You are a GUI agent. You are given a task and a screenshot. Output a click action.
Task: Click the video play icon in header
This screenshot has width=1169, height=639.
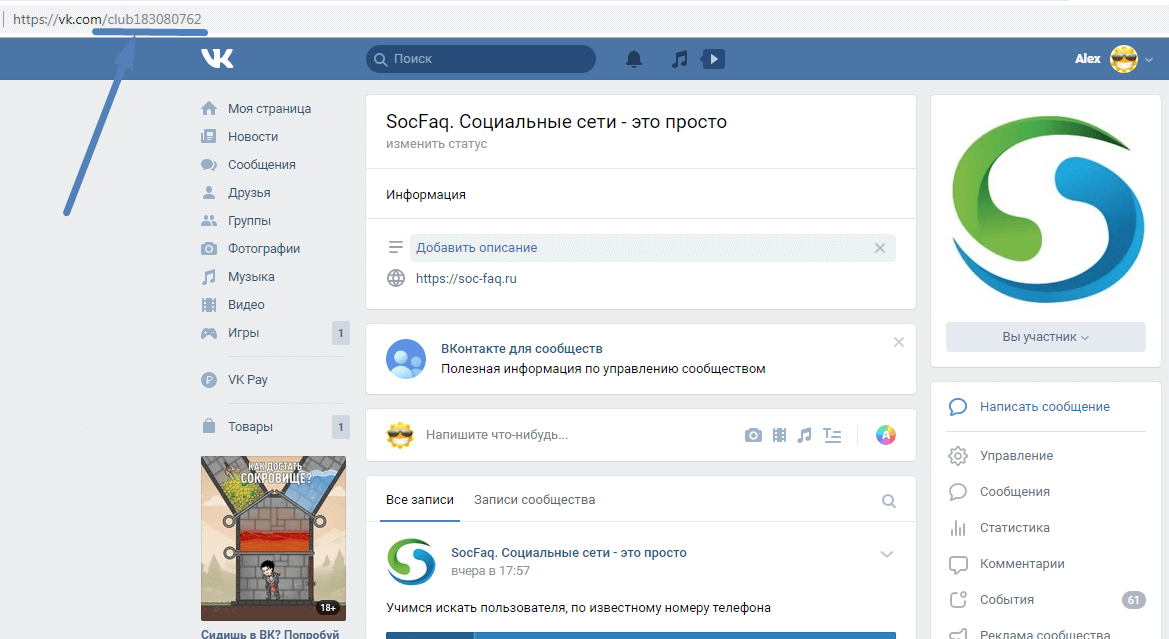(x=713, y=59)
